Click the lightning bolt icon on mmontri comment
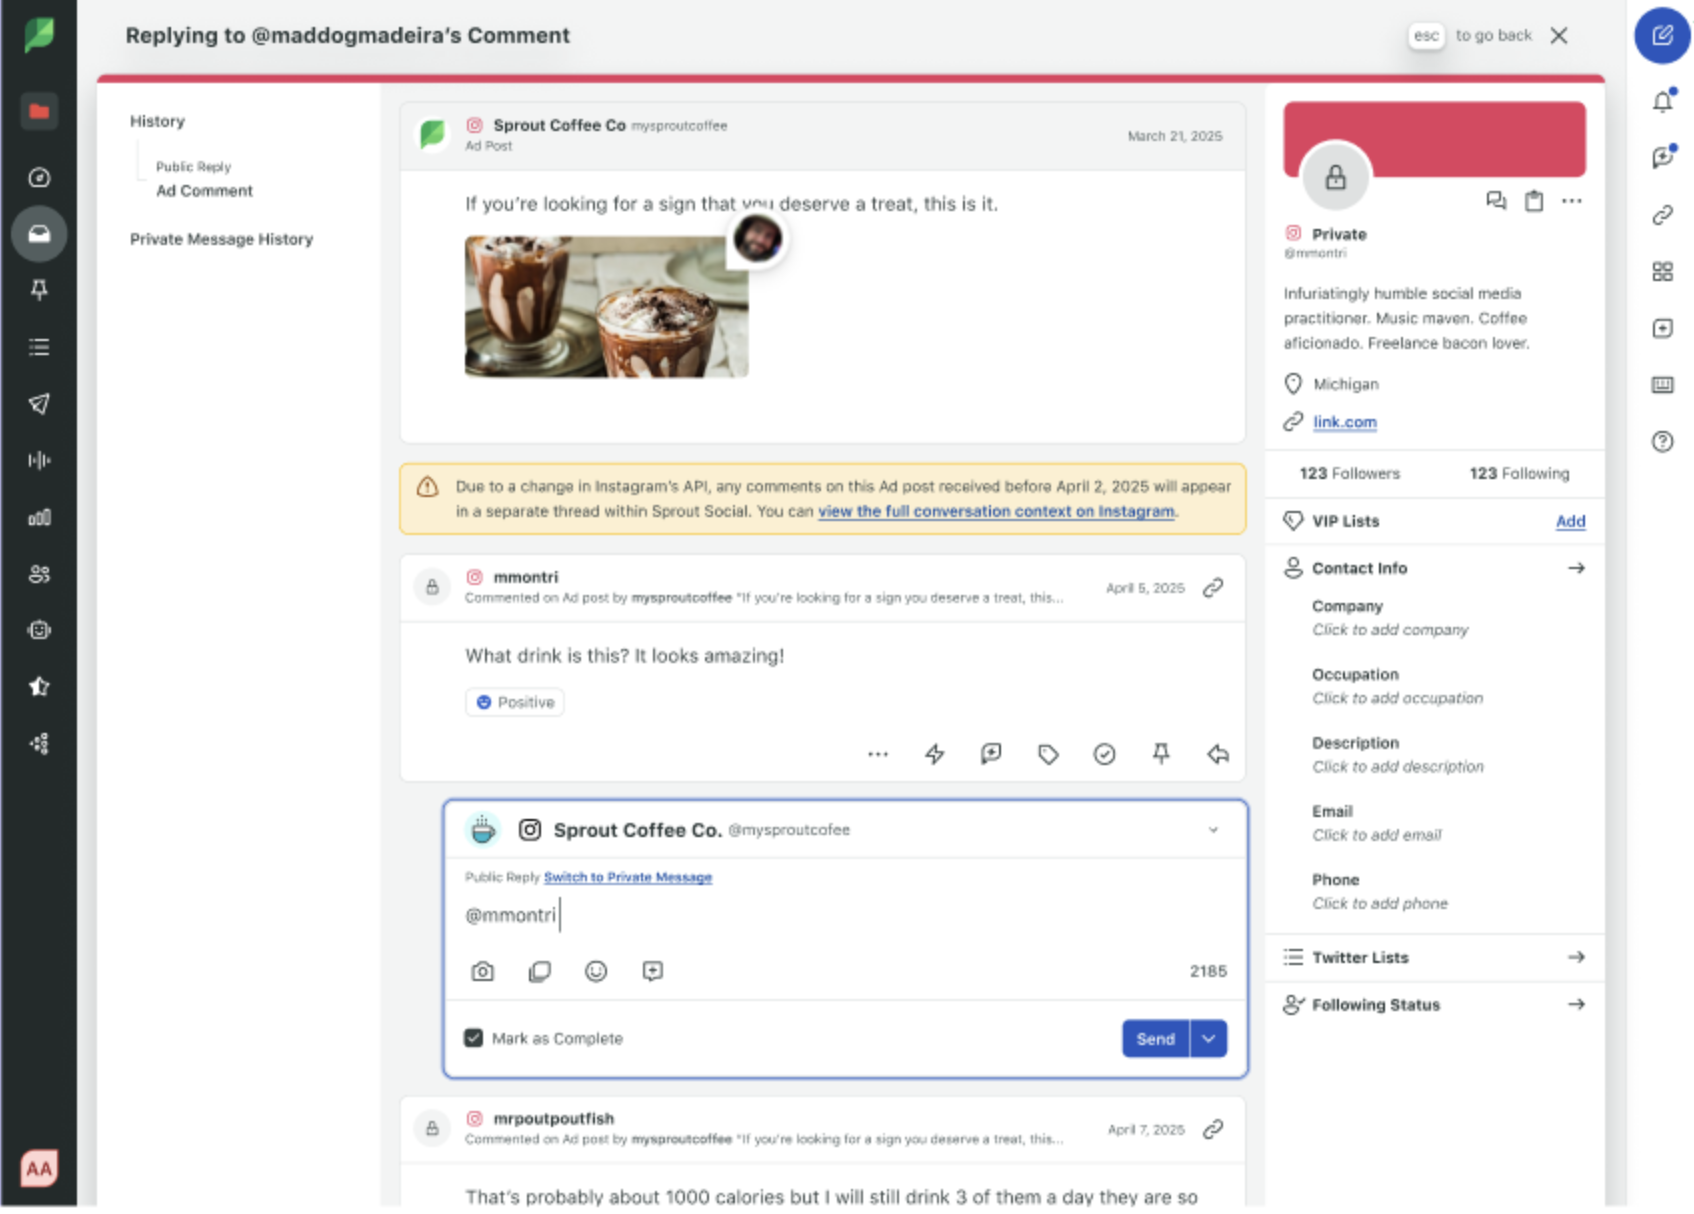The width and height of the screenshot is (1694, 1214). 934,754
